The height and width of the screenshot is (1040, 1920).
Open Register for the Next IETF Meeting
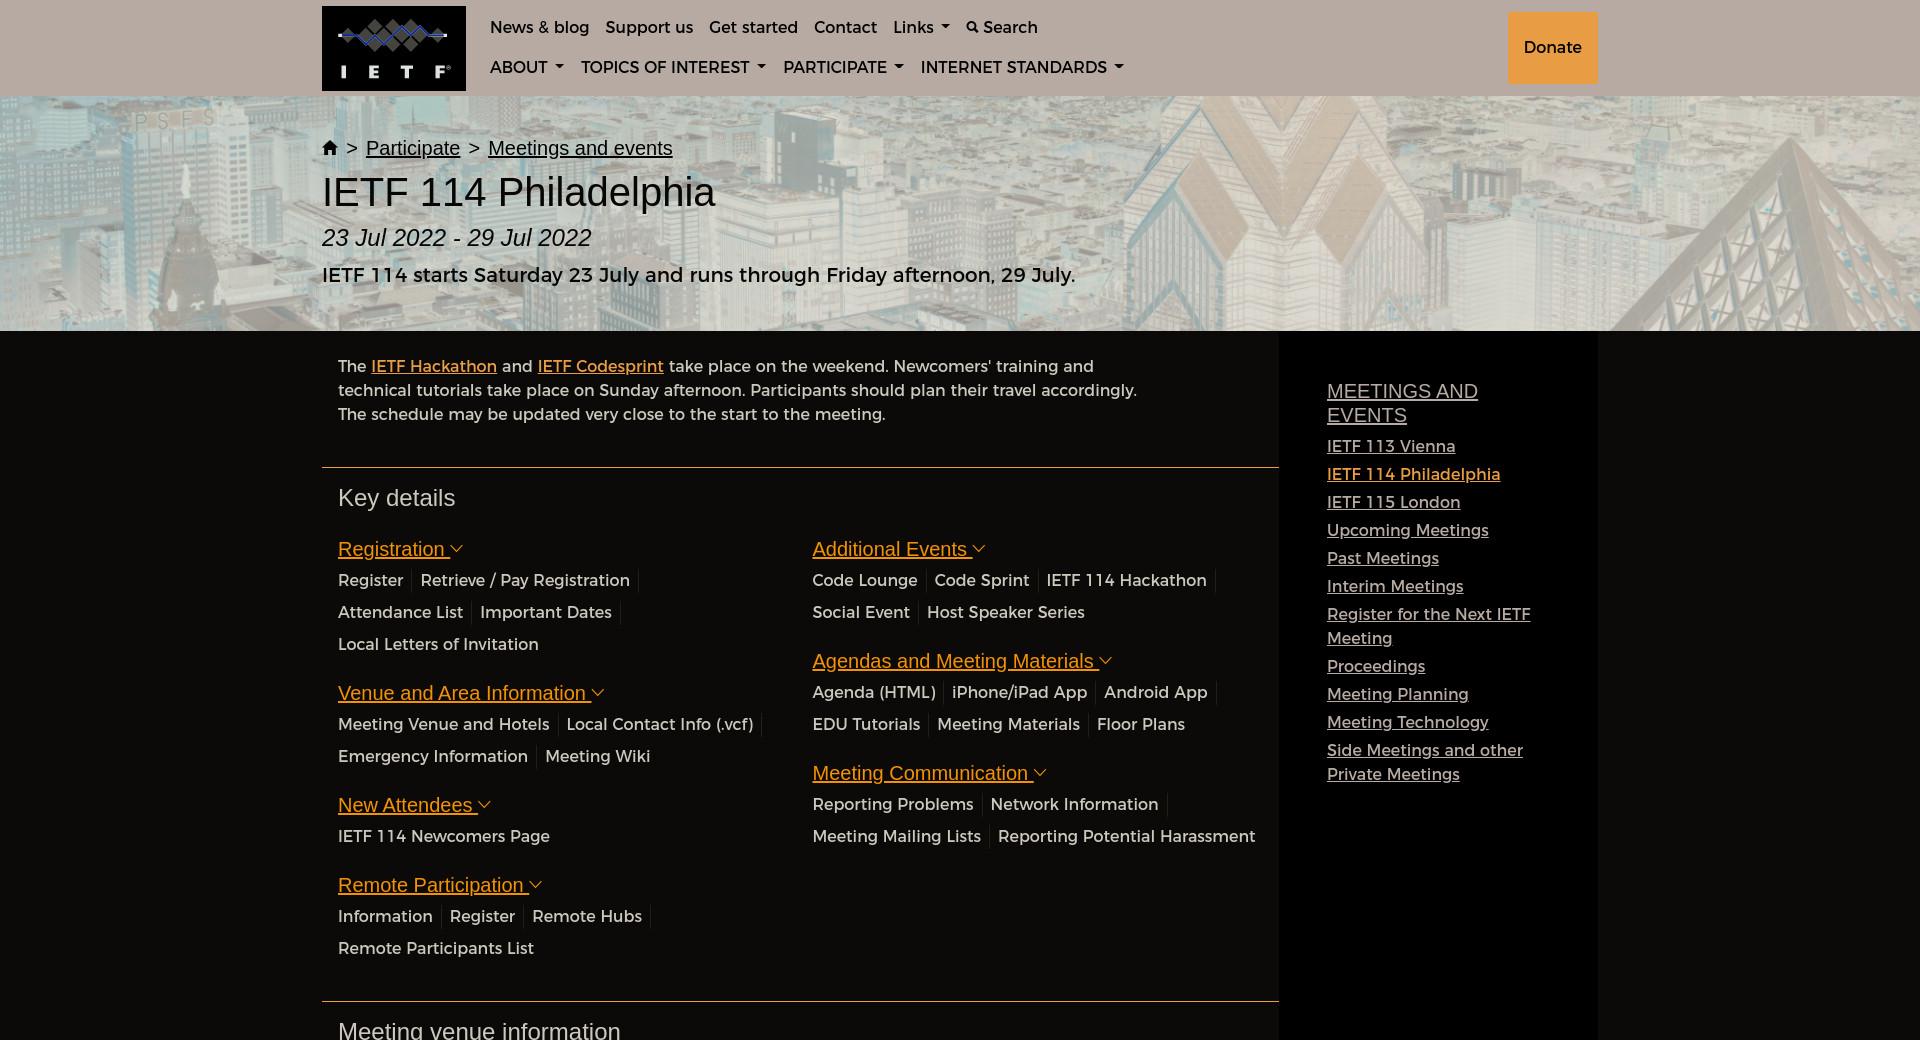coord(1428,626)
